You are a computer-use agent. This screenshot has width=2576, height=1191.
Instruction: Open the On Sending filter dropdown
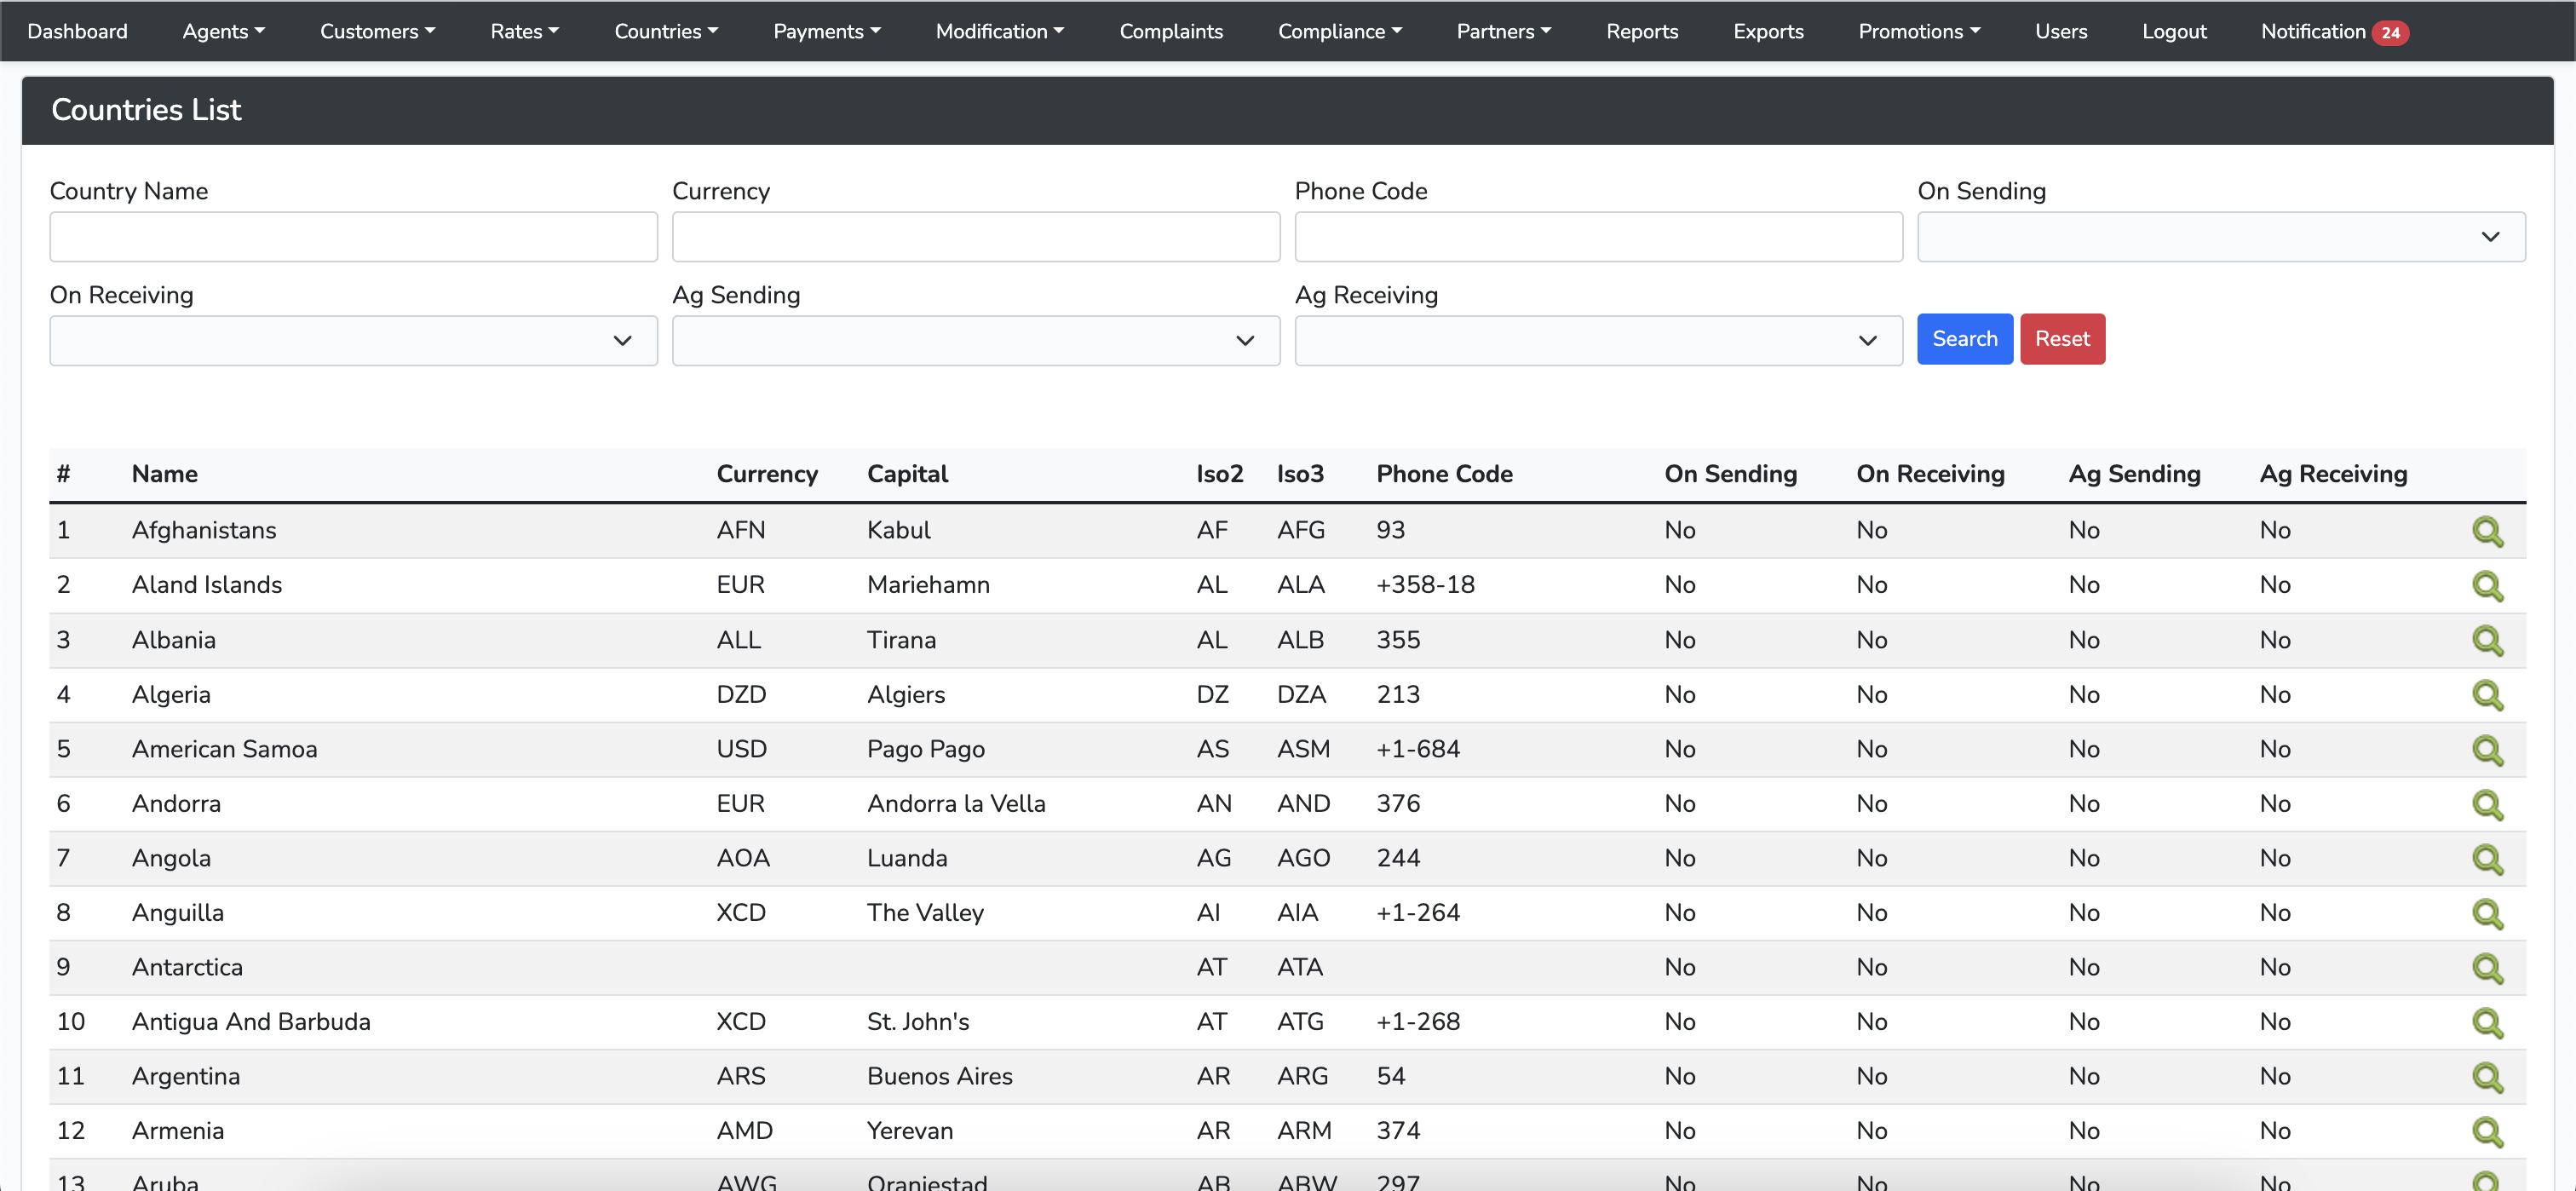point(2220,237)
